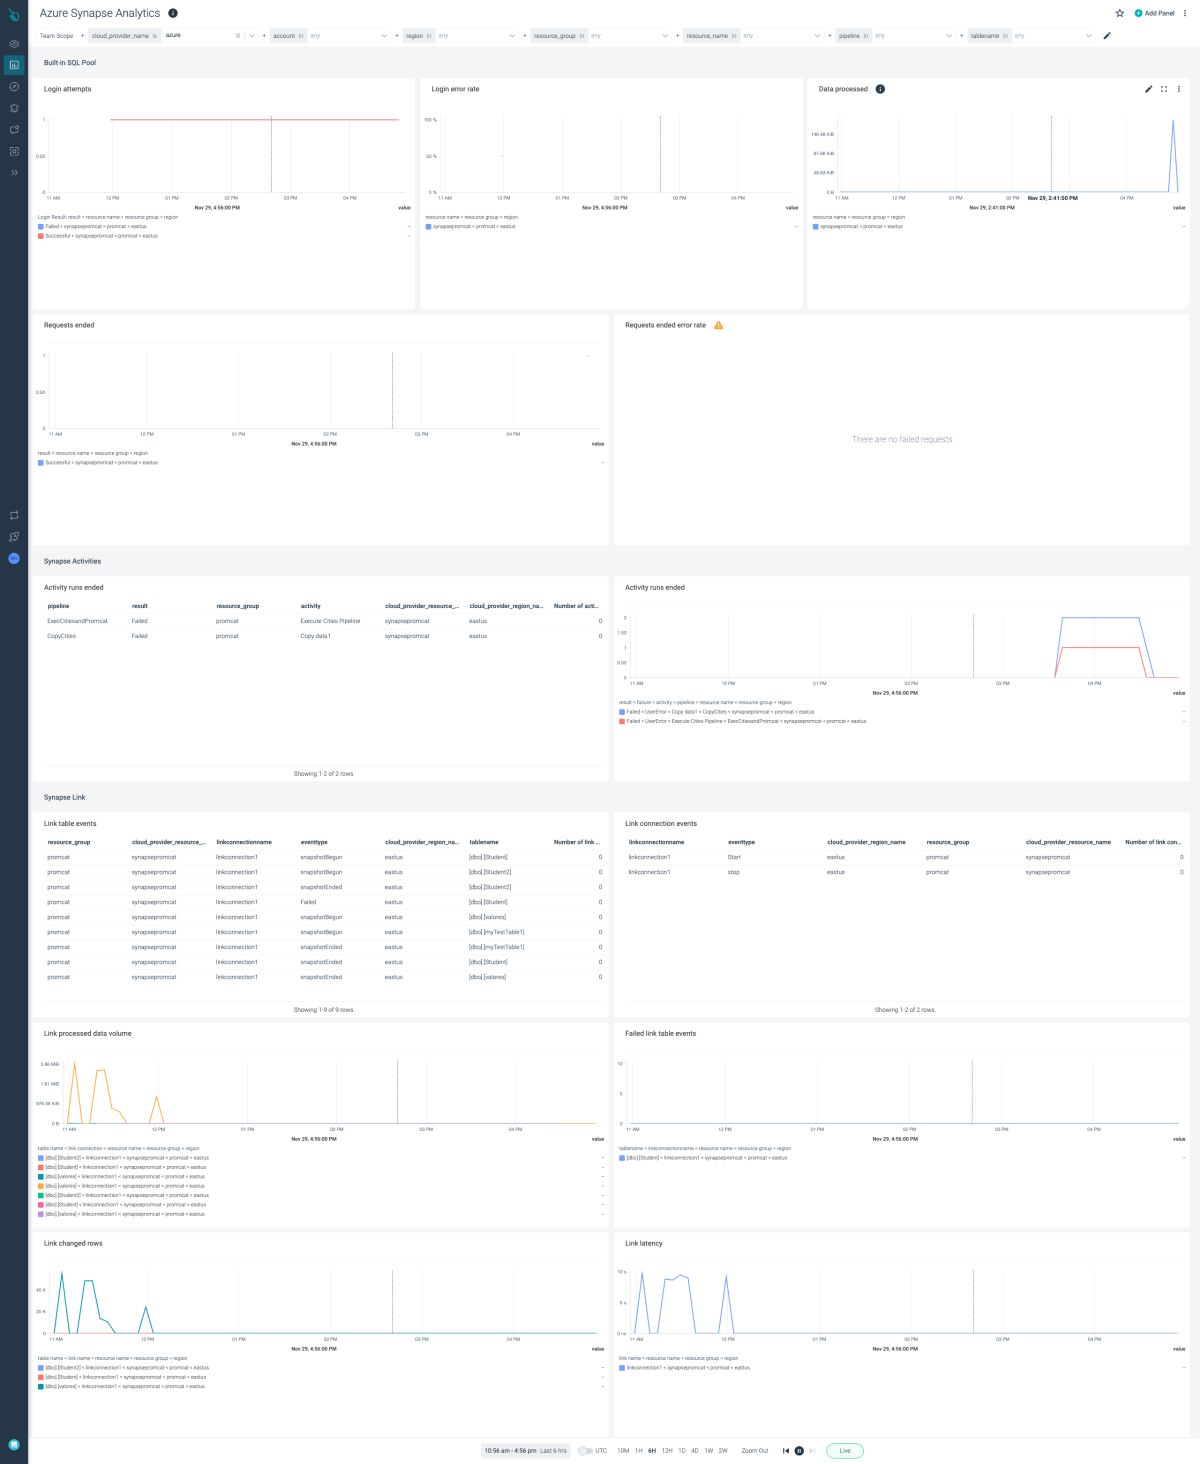The width and height of the screenshot is (1200, 1464).
Task: Edit the Data processed panel
Action: 1148,89
